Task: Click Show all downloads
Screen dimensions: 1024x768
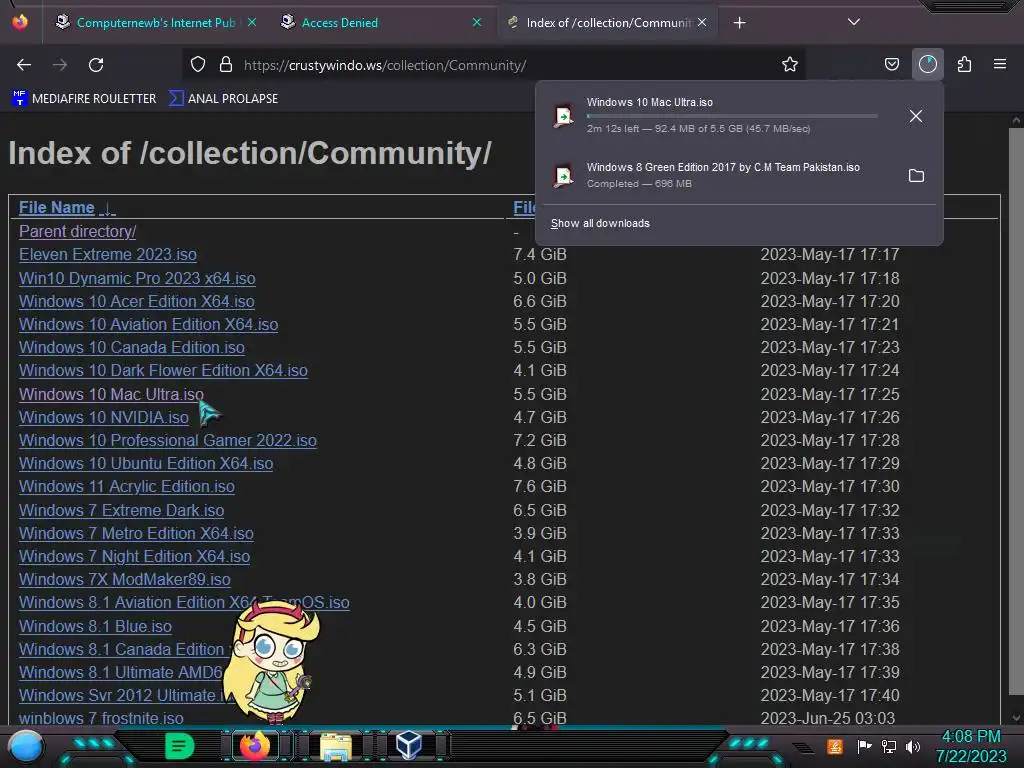Action: coord(600,223)
